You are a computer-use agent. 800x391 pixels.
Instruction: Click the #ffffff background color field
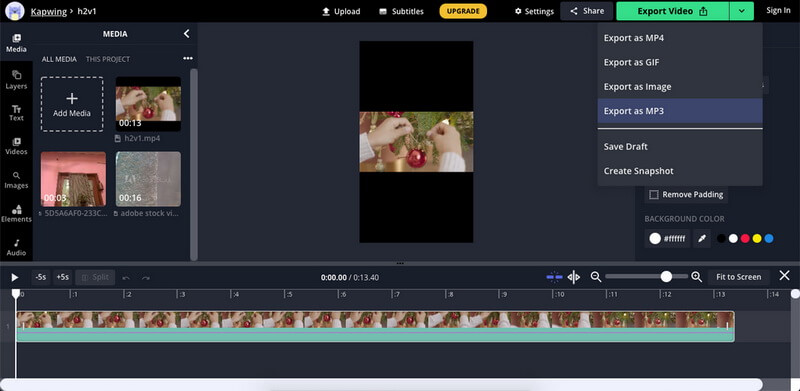667,238
